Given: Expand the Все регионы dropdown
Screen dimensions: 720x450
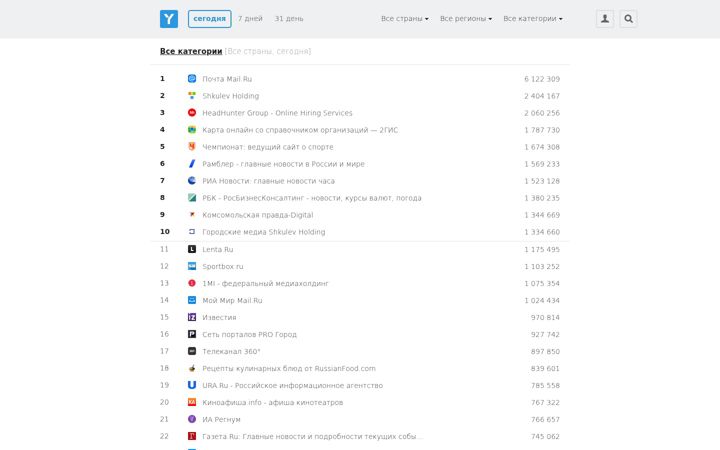Looking at the screenshot, I should pyautogui.click(x=466, y=19).
